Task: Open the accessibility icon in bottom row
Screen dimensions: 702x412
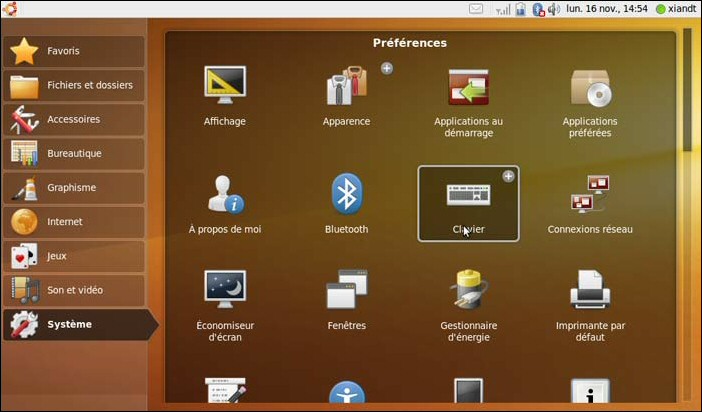Action: click(x=347, y=392)
